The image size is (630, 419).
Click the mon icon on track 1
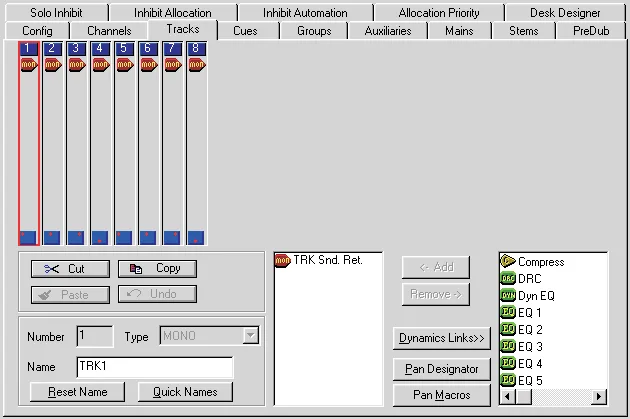click(x=29, y=64)
